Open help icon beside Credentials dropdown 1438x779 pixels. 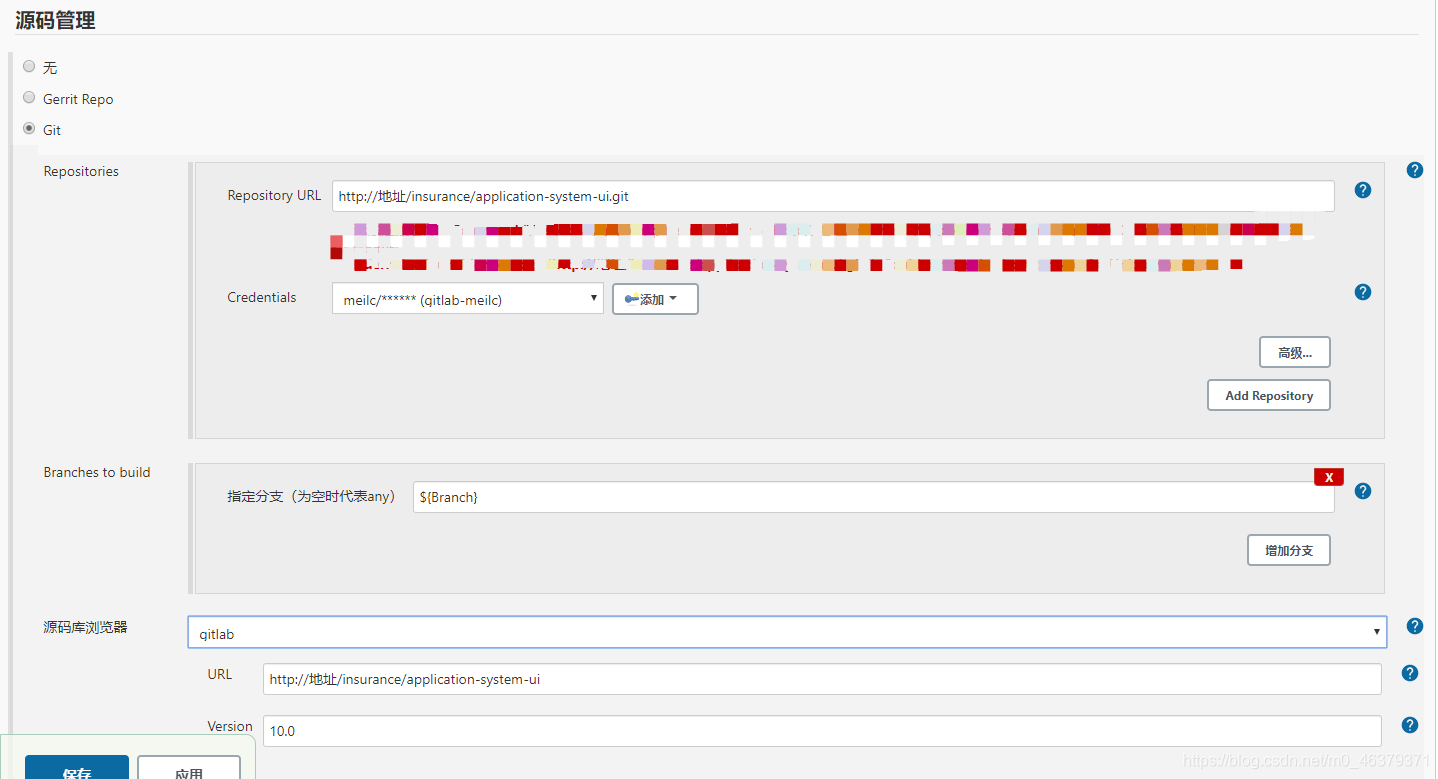click(x=1362, y=292)
